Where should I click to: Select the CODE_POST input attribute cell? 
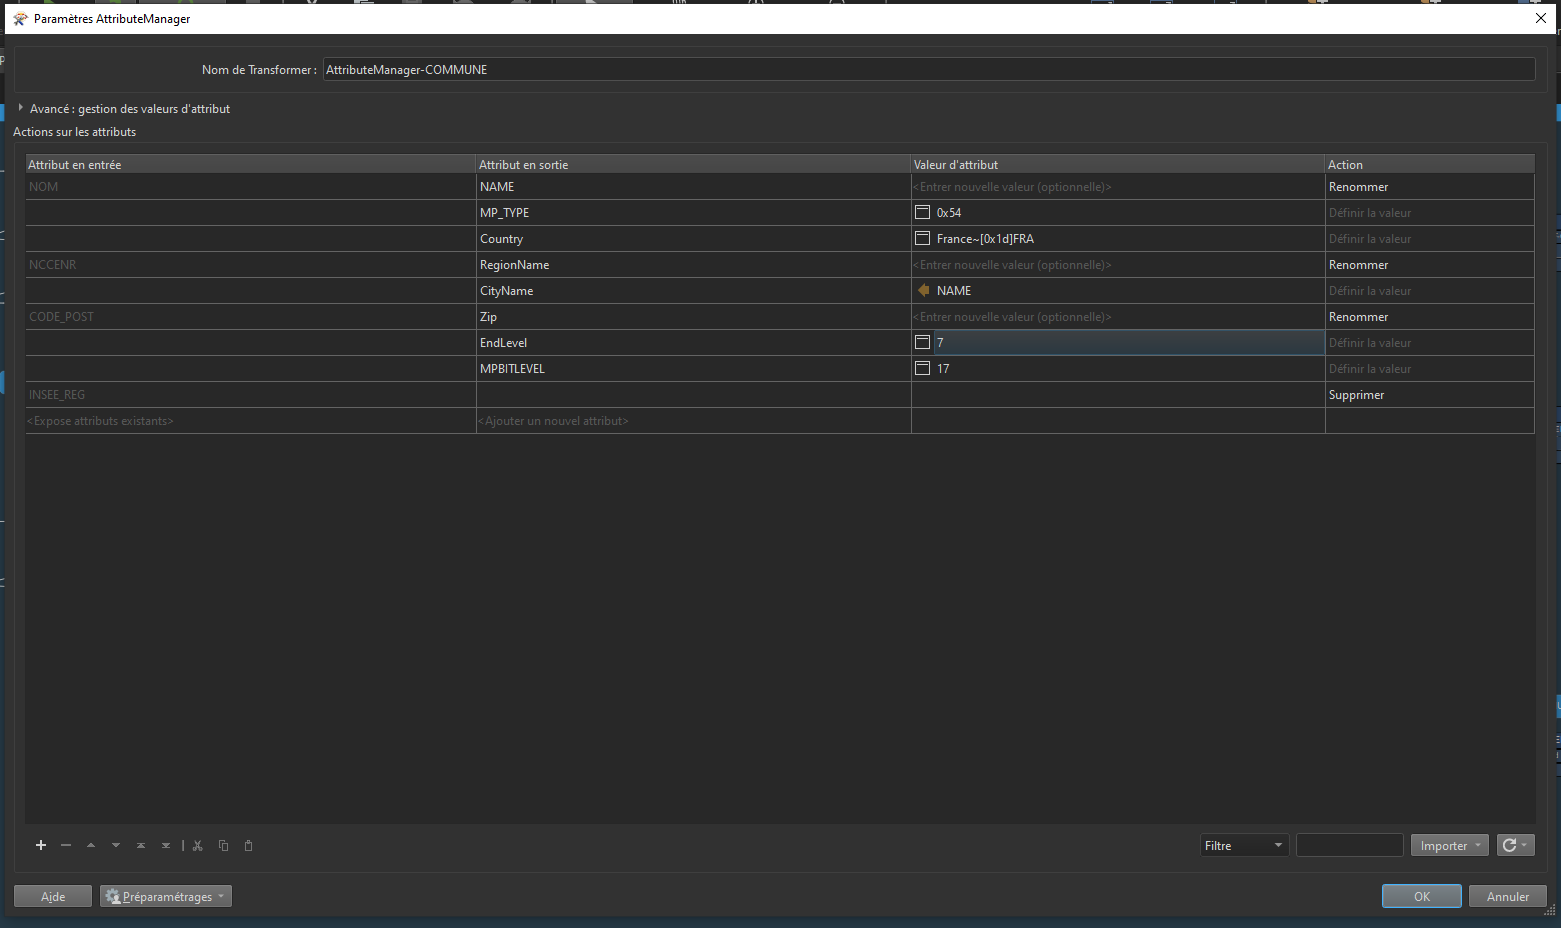(251, 317)
